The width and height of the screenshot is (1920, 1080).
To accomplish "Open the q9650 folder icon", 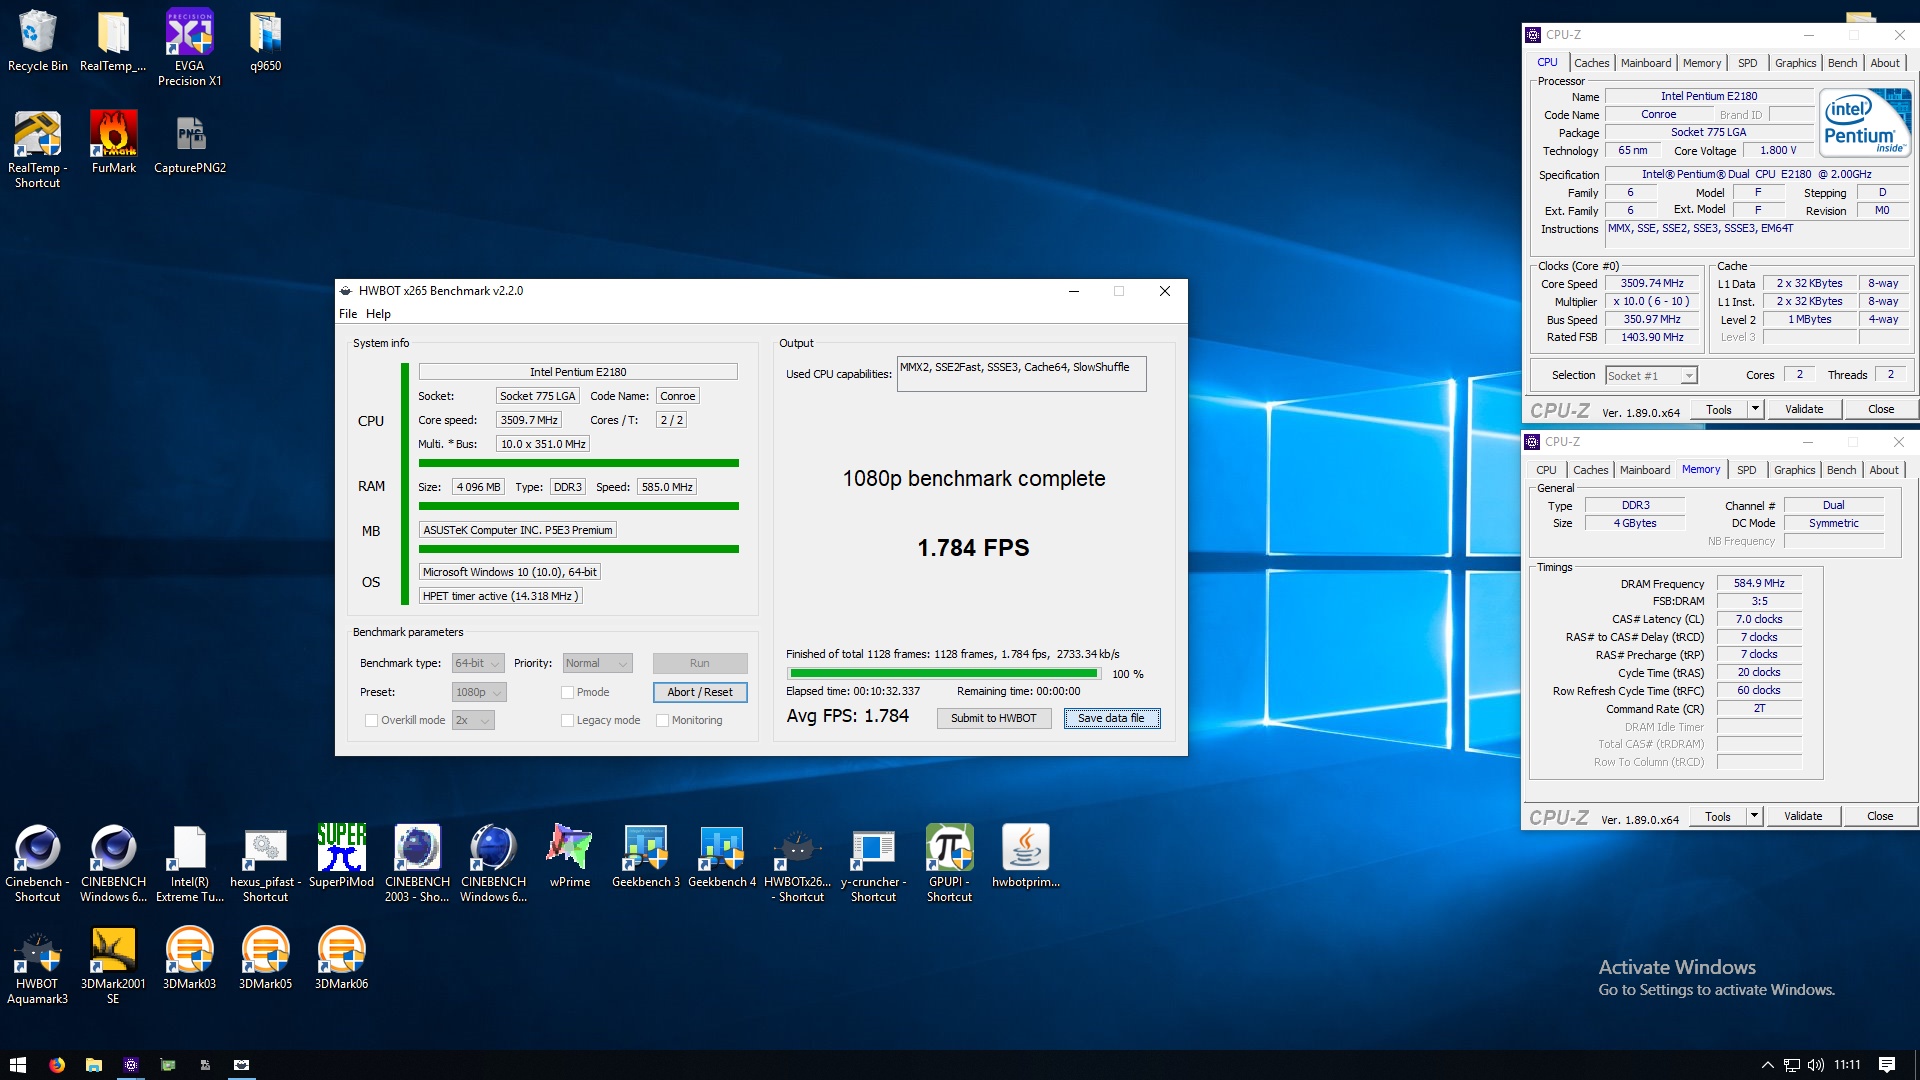I will point(265,40).
